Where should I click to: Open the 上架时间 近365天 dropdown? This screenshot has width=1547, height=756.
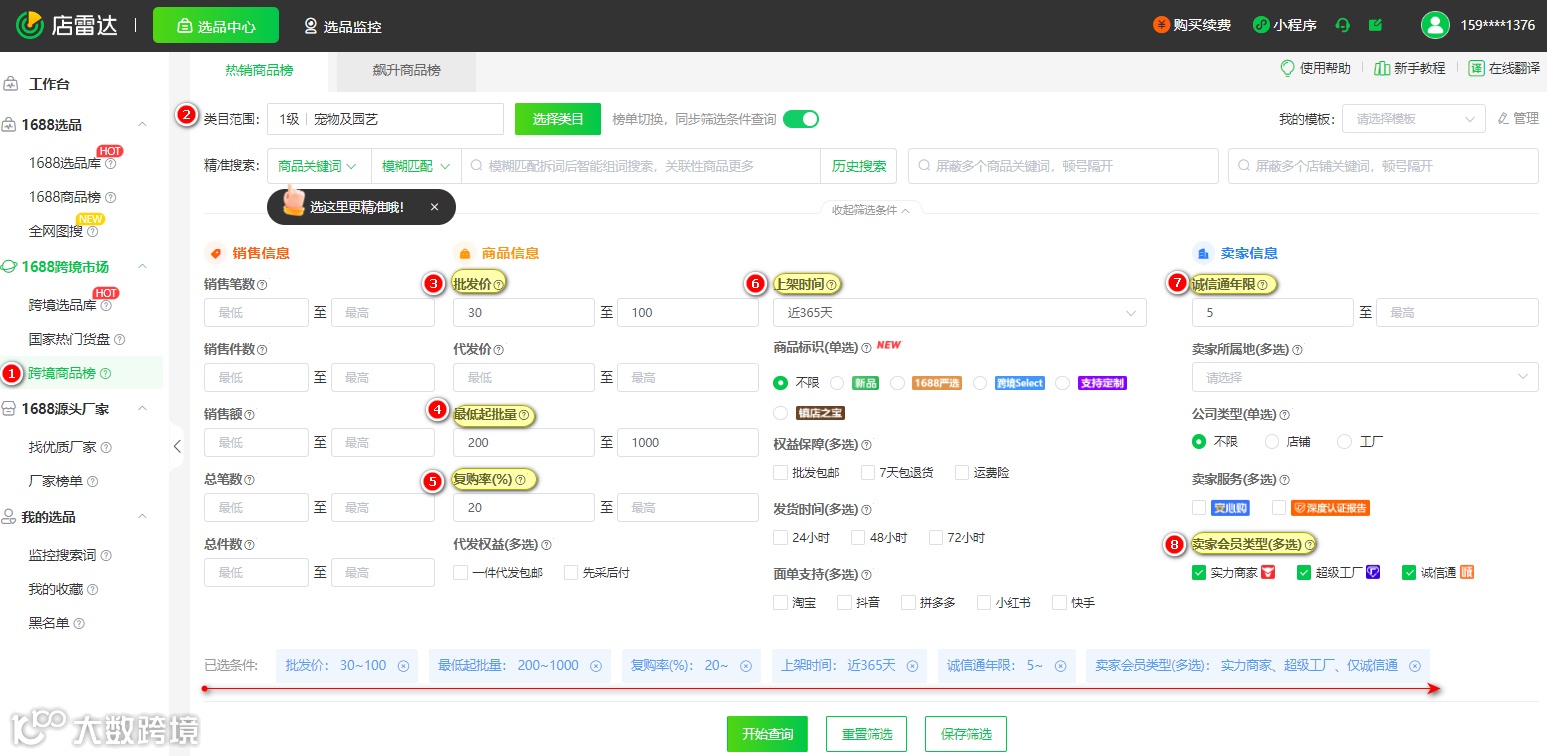tap(960, 313)
